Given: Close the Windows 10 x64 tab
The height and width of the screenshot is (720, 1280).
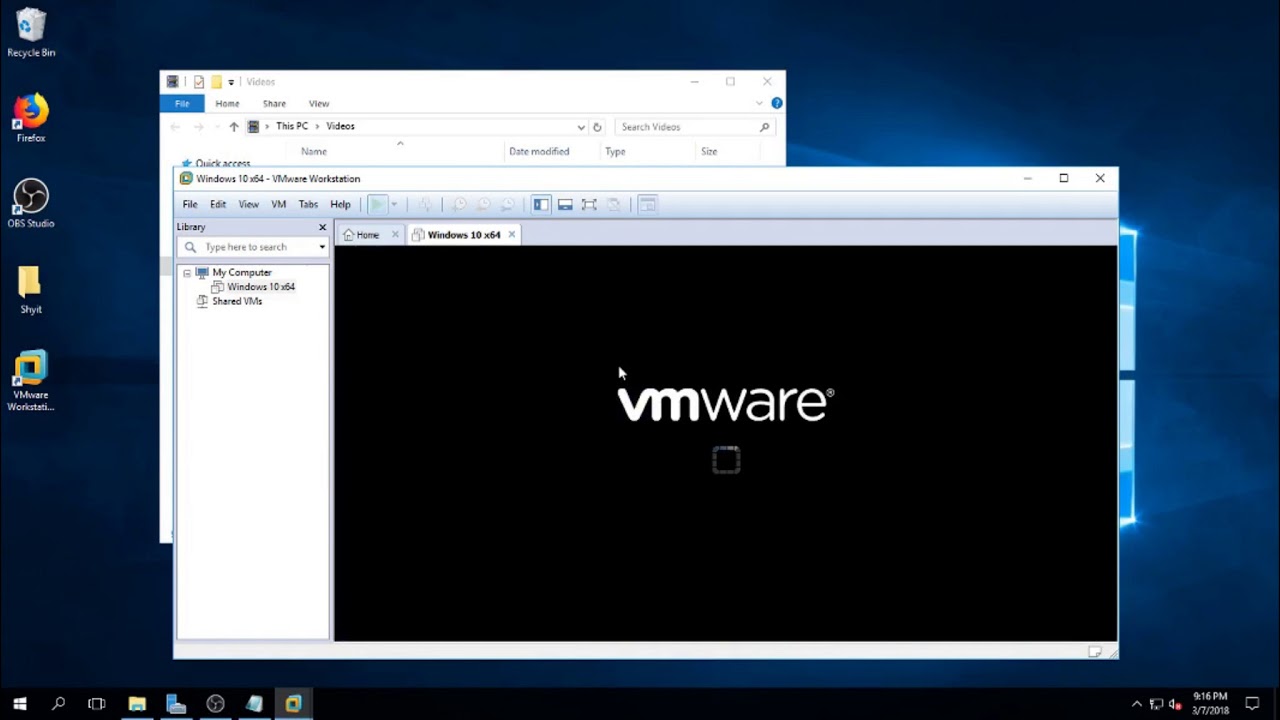Looking at the screenshot, I should (511, 235).
